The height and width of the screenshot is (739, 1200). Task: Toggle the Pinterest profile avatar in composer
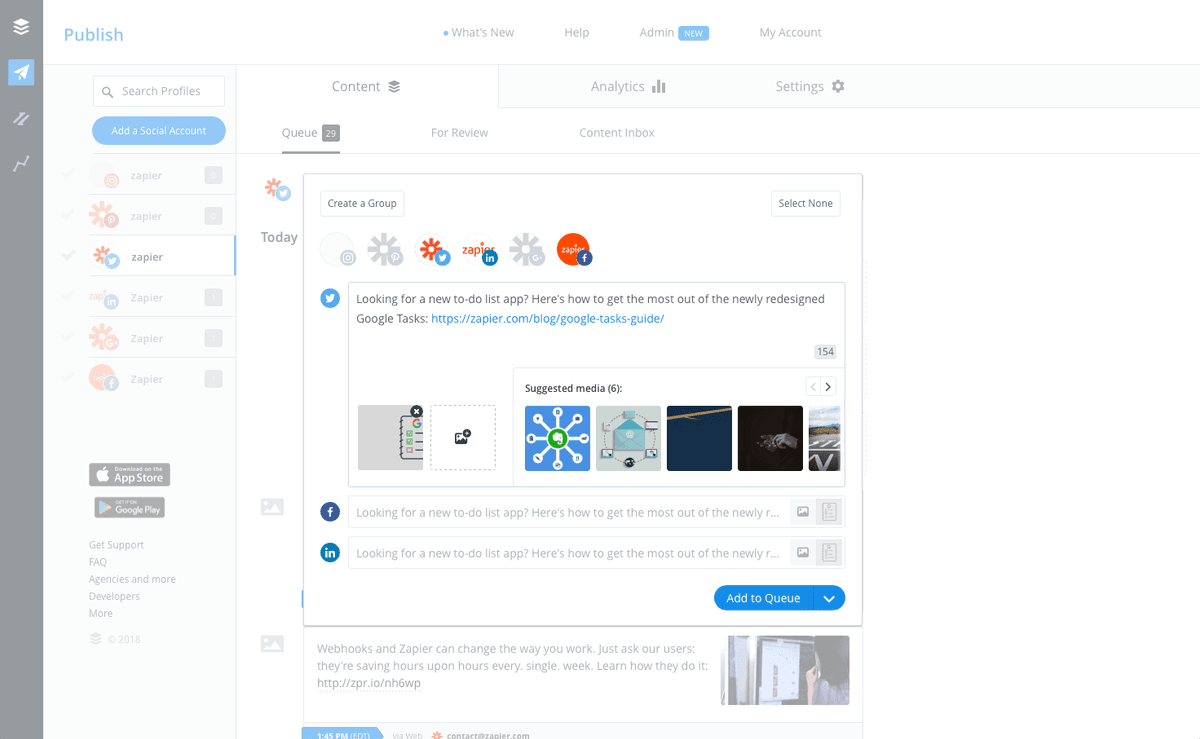coord(385,250)
